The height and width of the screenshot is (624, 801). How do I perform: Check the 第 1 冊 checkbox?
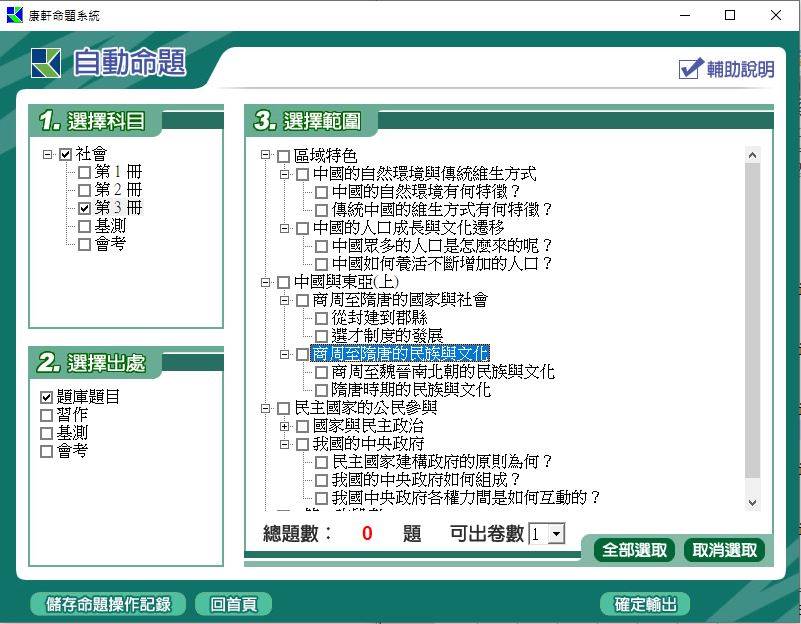(x=84, y=172)
